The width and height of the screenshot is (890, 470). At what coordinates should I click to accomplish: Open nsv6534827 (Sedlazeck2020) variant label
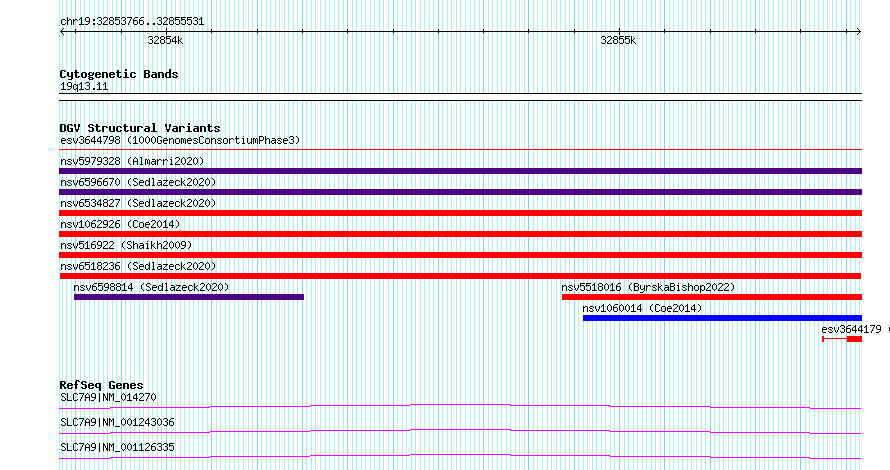138,203
